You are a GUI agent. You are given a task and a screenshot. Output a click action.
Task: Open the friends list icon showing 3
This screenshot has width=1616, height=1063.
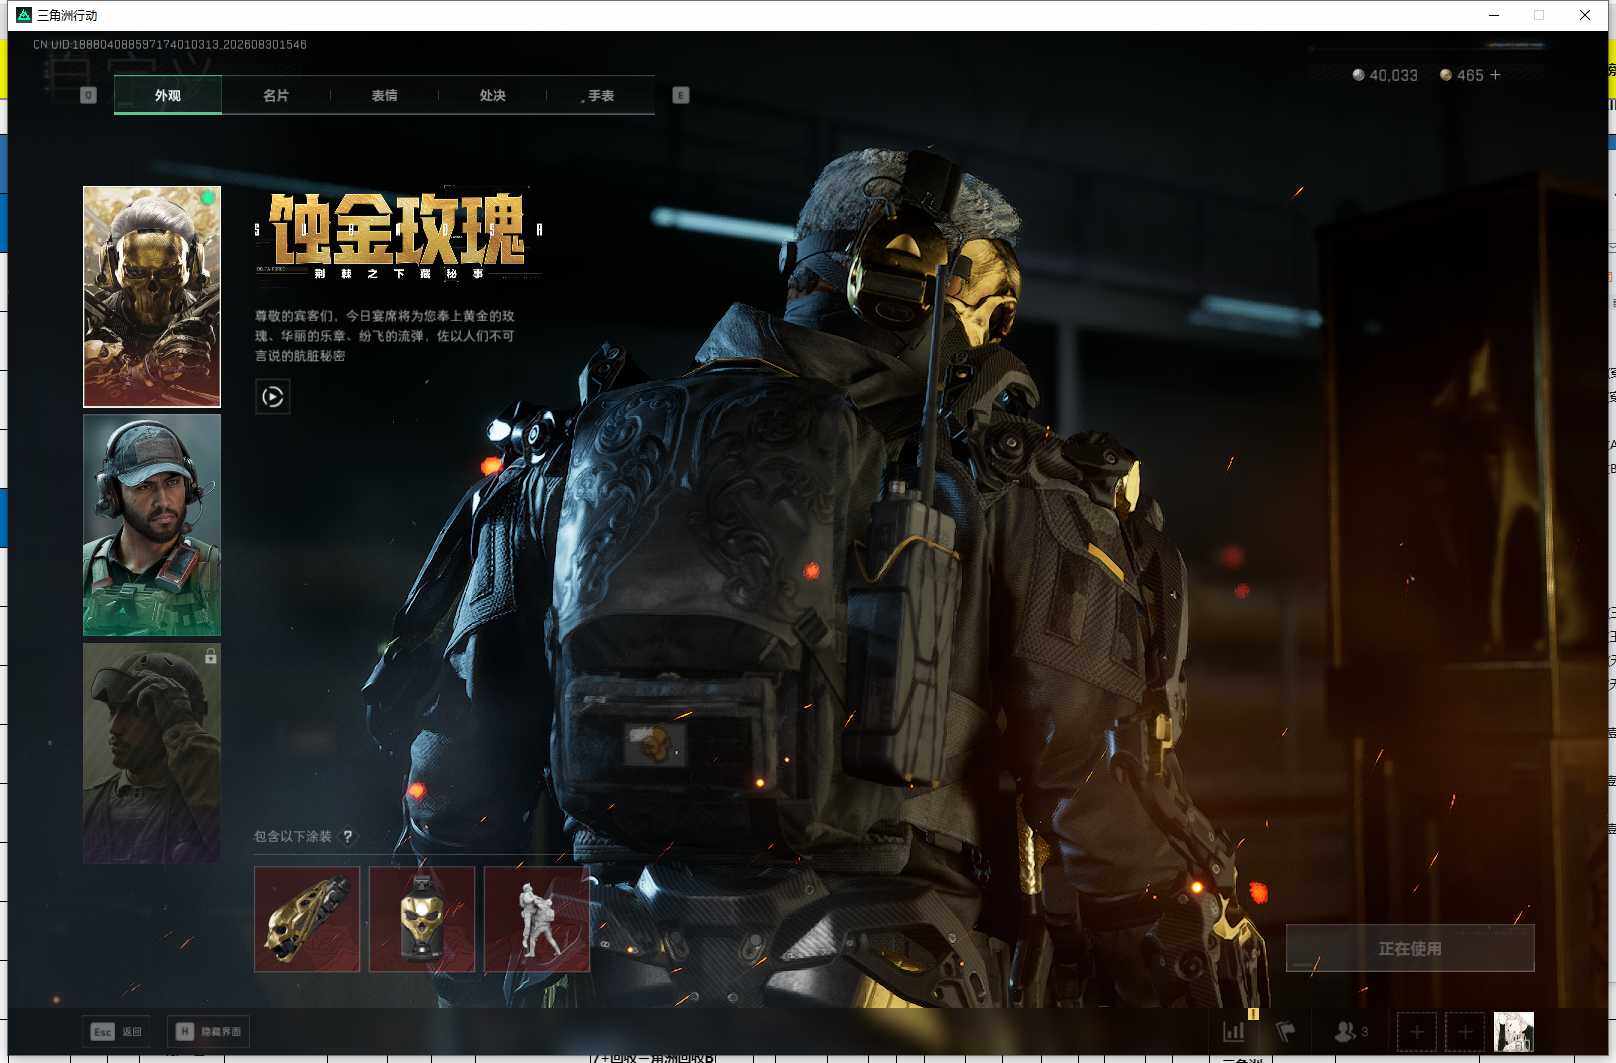(1351, 1031)
